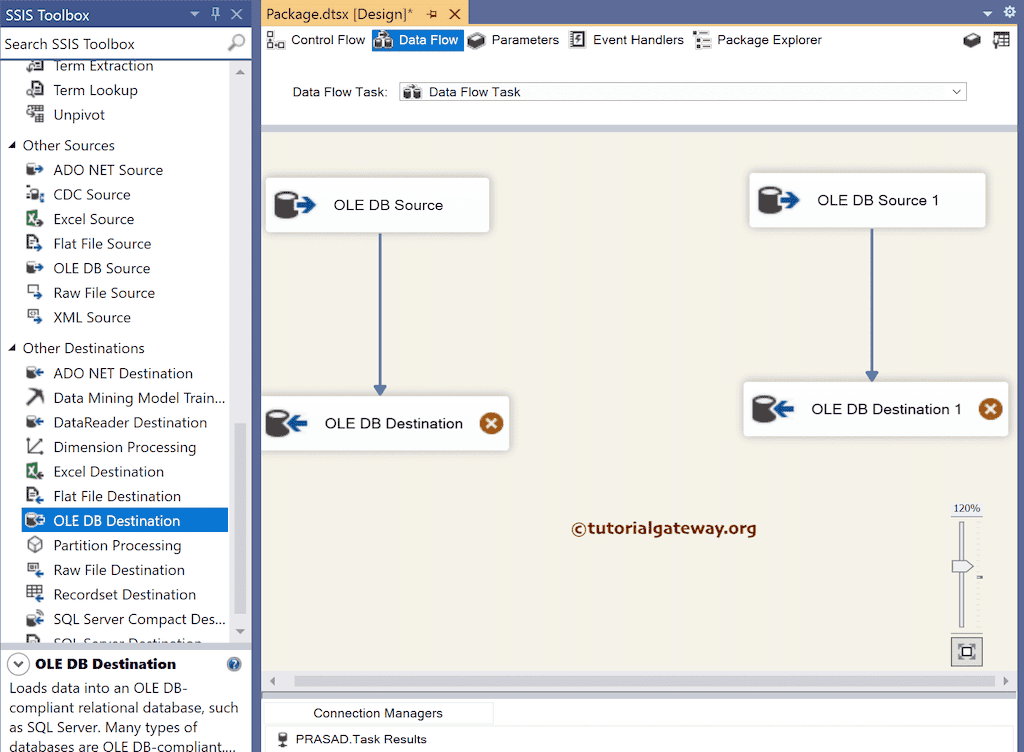Select the Data Mining Model Training icon
Viewport: 1024px width, 752px height.
click(35, 397)
